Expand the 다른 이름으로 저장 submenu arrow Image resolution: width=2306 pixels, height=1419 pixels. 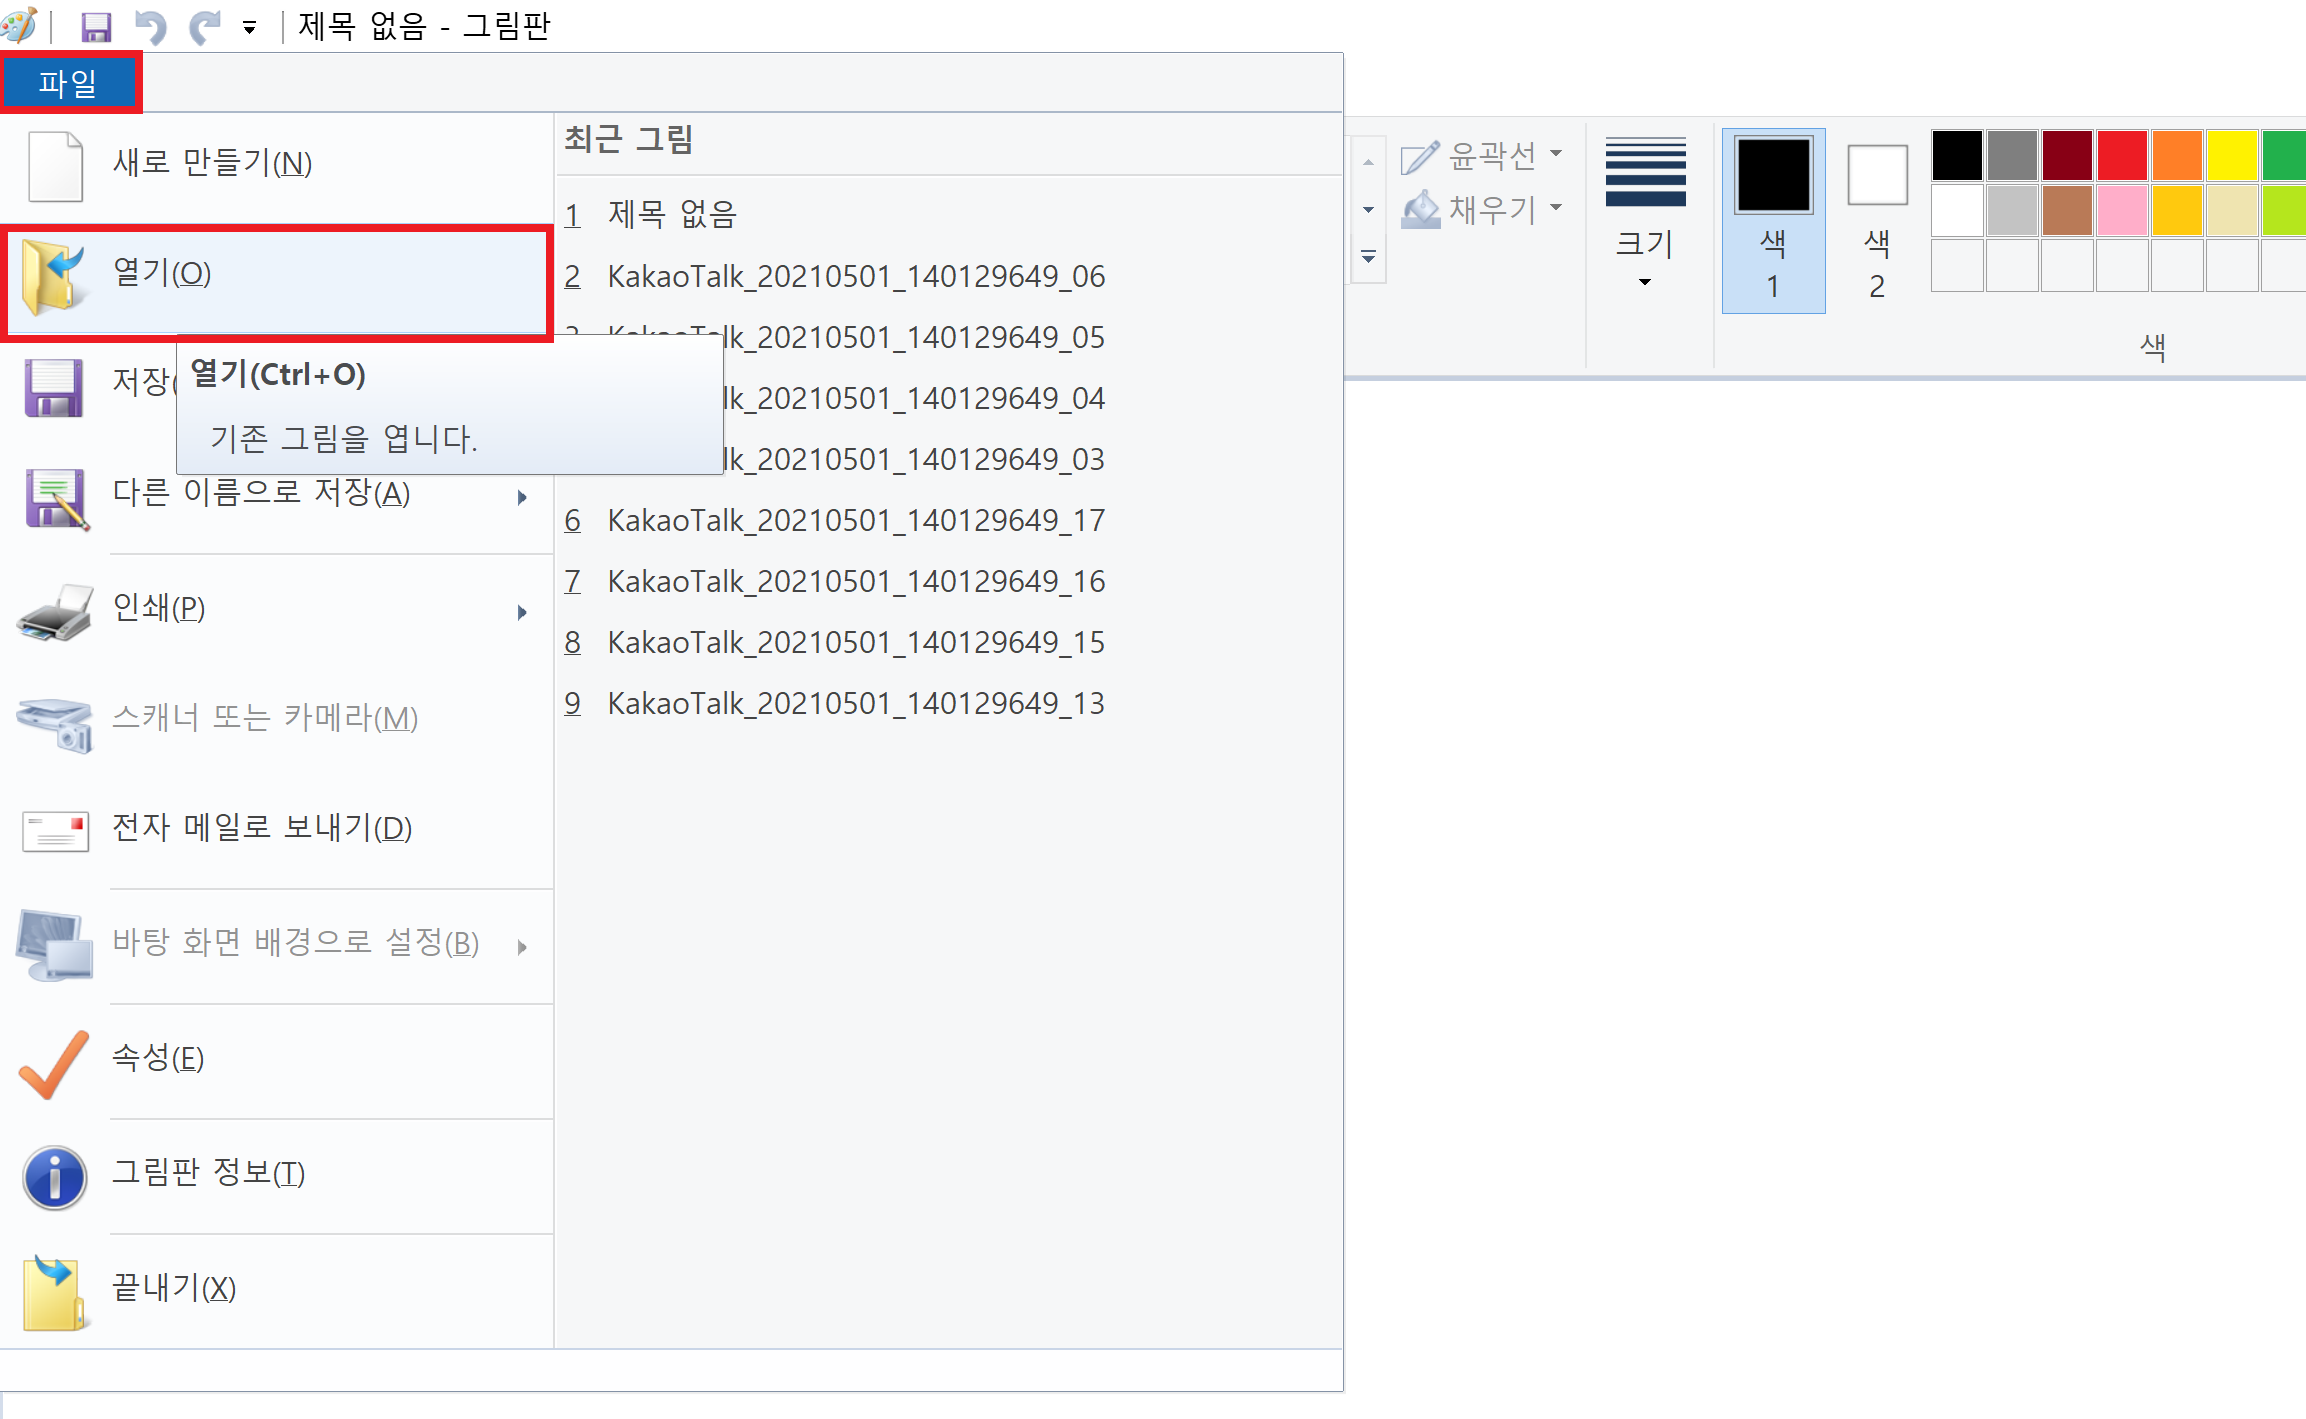(x=522, y=497)
